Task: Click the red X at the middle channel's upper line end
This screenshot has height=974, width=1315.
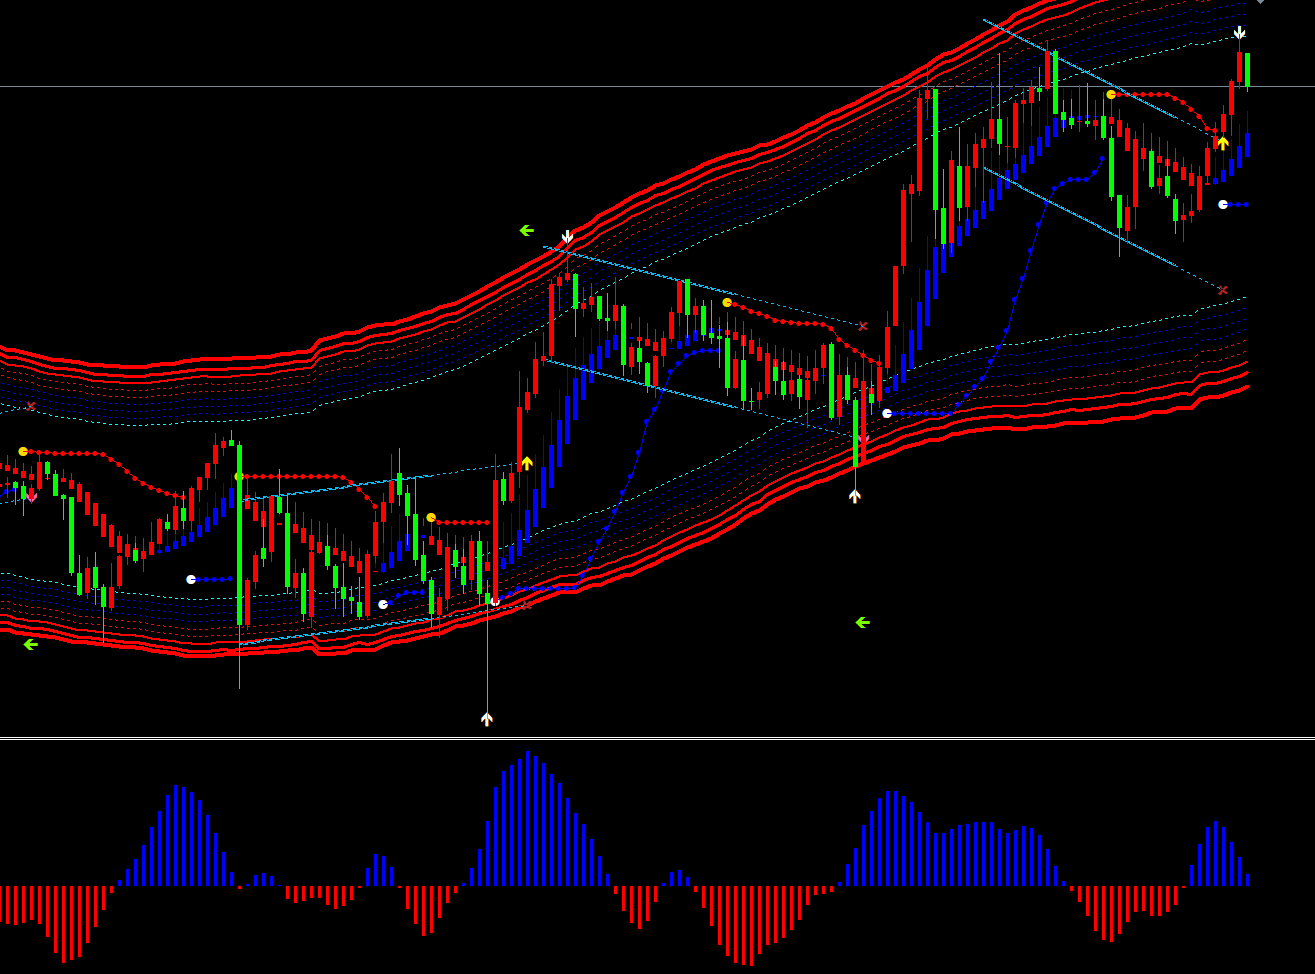Action: click(x=863, y=326)
